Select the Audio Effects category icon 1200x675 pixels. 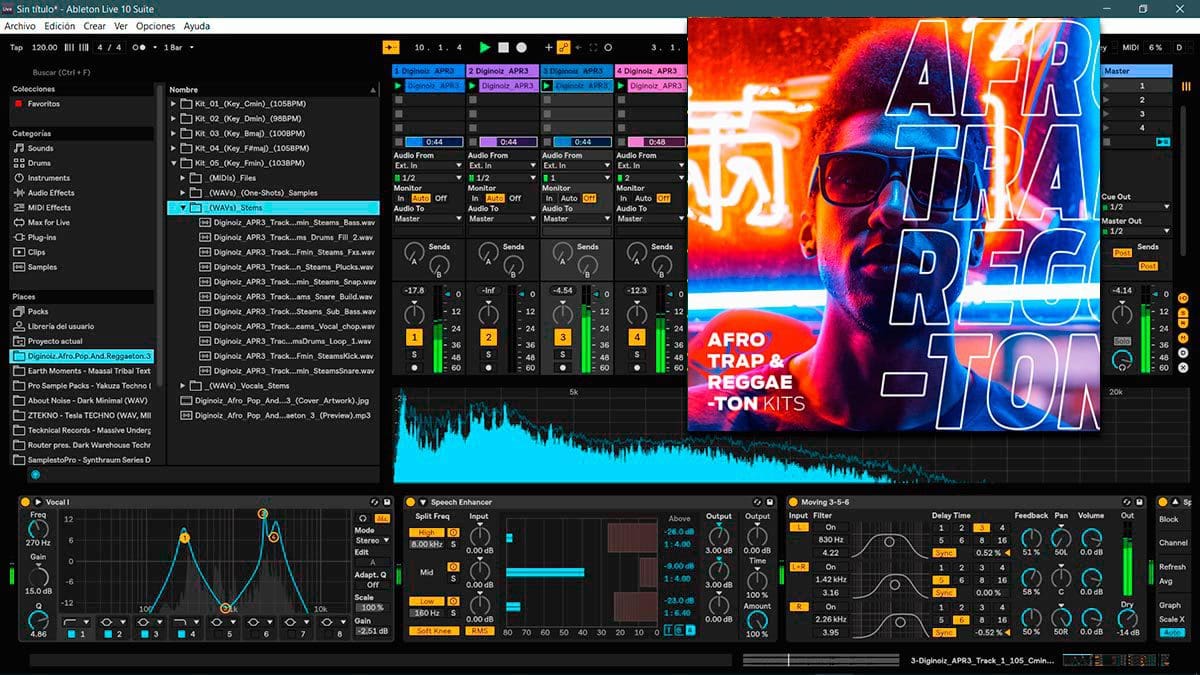point(18,193)
